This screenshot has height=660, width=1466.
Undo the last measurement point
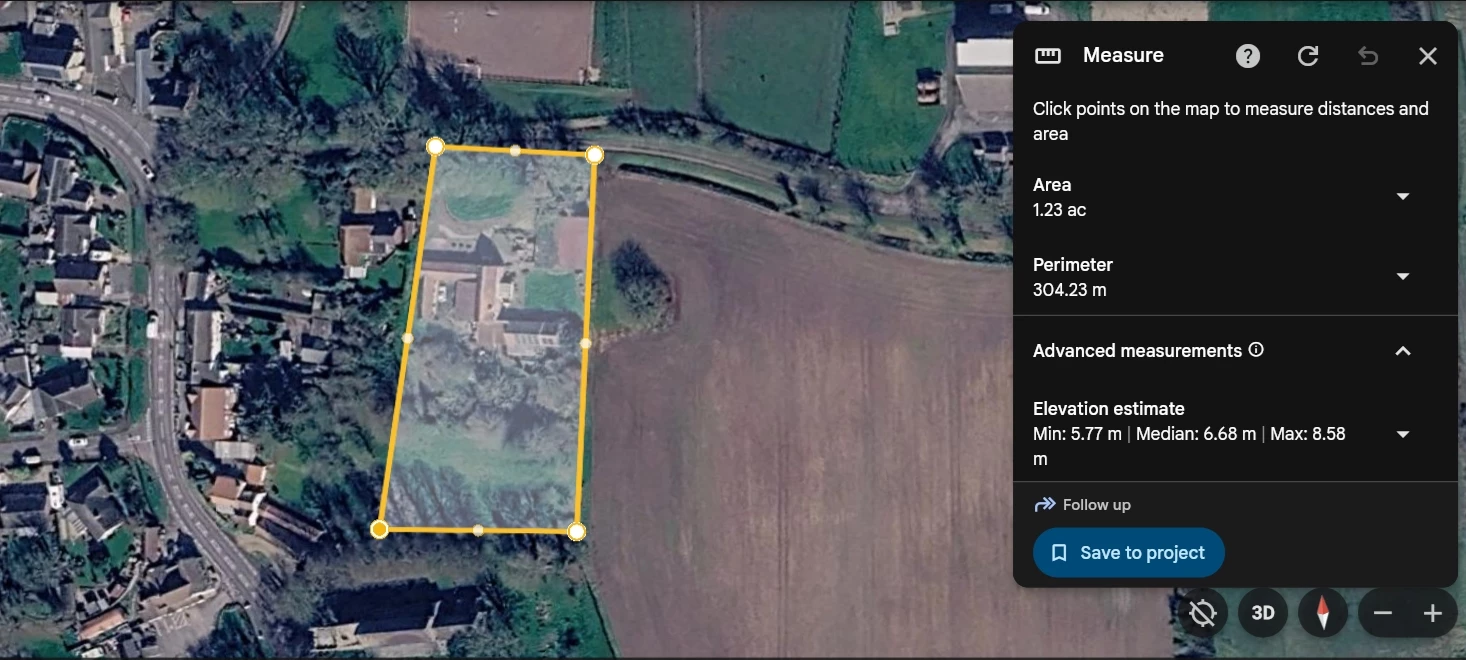pos(1368,56)
